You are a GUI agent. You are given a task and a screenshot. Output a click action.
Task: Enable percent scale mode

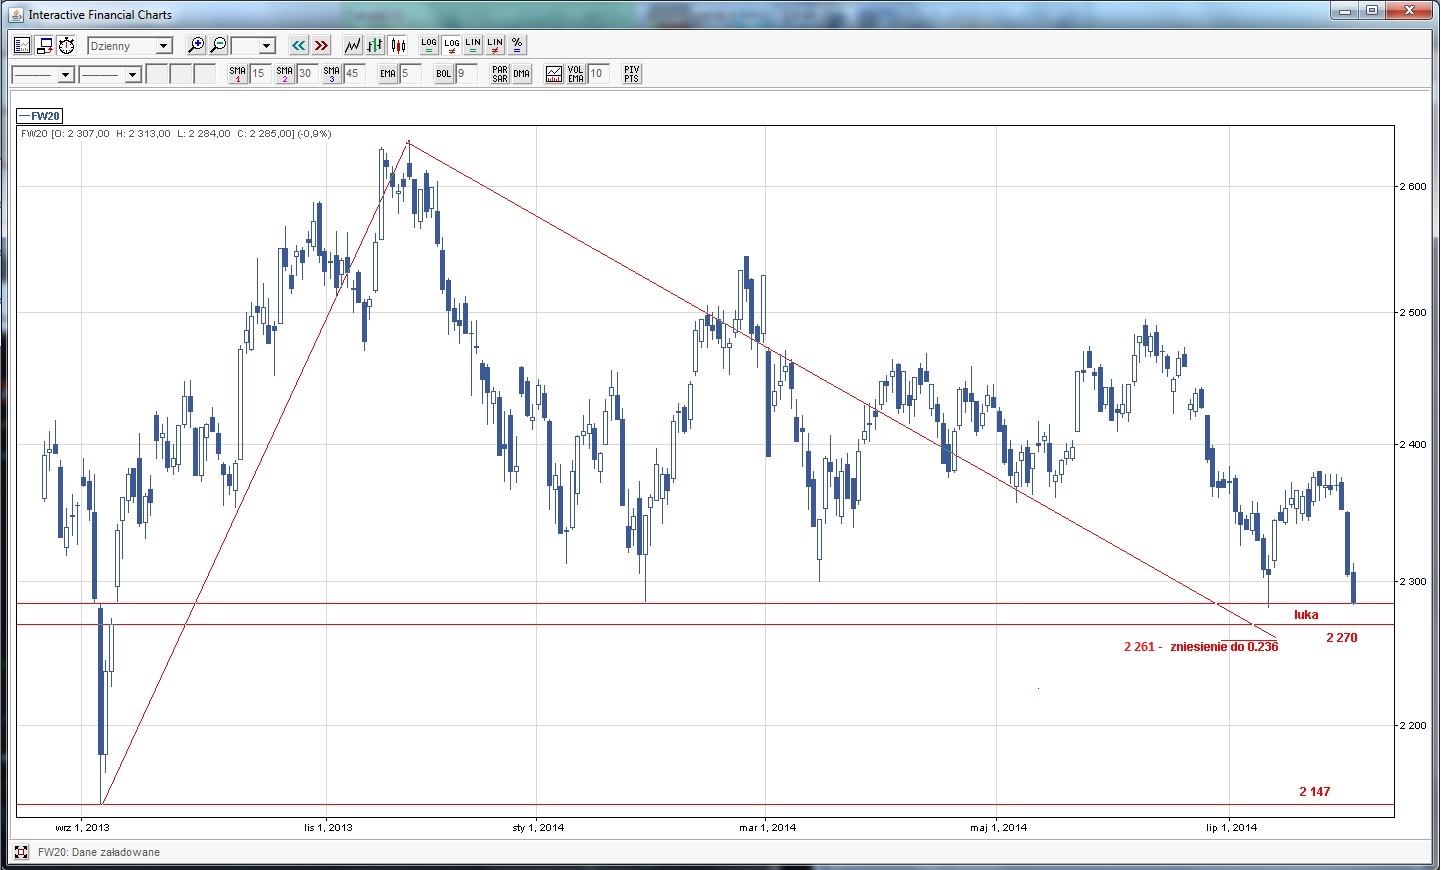[x=517, y=45]
